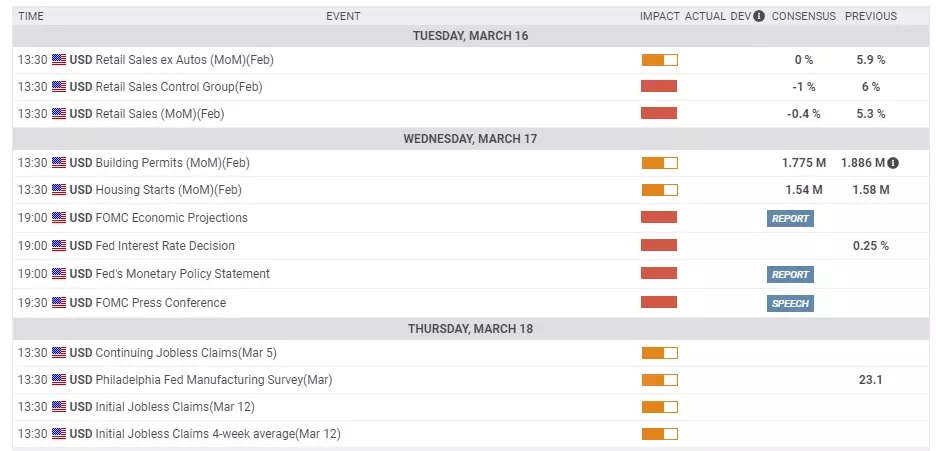Click the IMPACT column header
This screenshot has width=936, height=451.
point(660,16)
